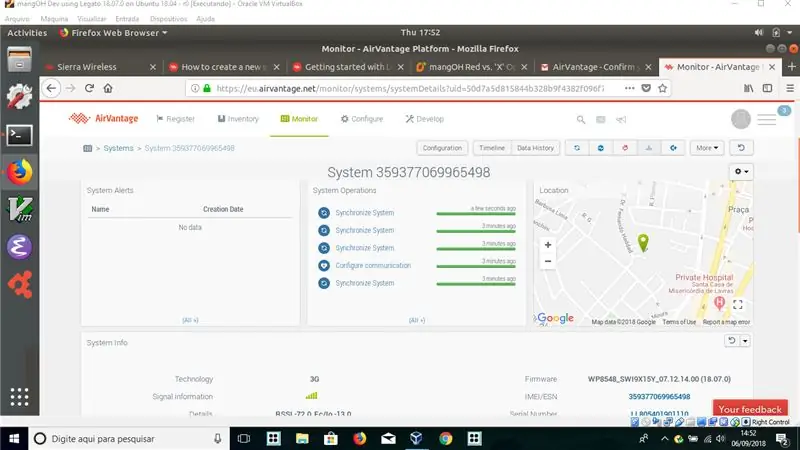Image resolution: width=800 pixels, height=450 pixels.
Task: Open Firefox hamburger menu
Action: (x=790, y=88)
